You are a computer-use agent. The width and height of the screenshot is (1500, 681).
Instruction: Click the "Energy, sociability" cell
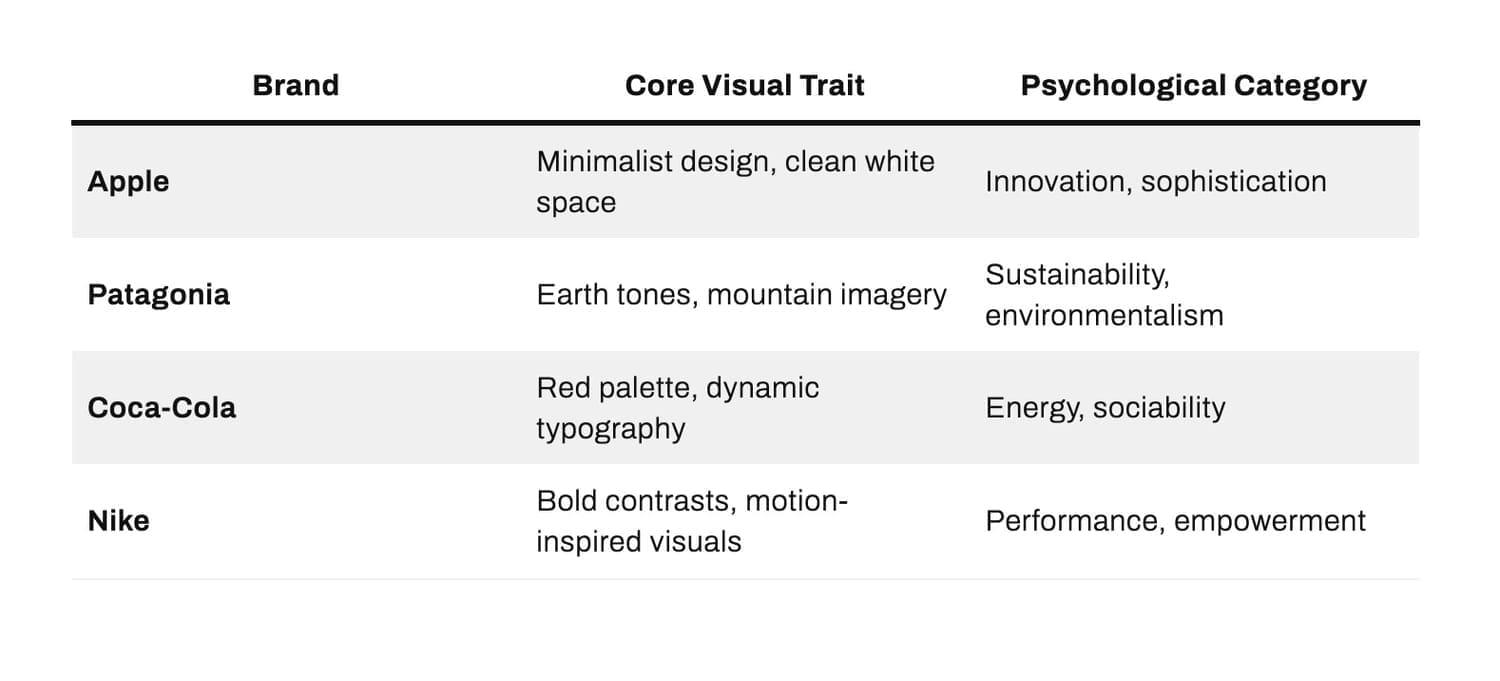(x=1105, y=408)
